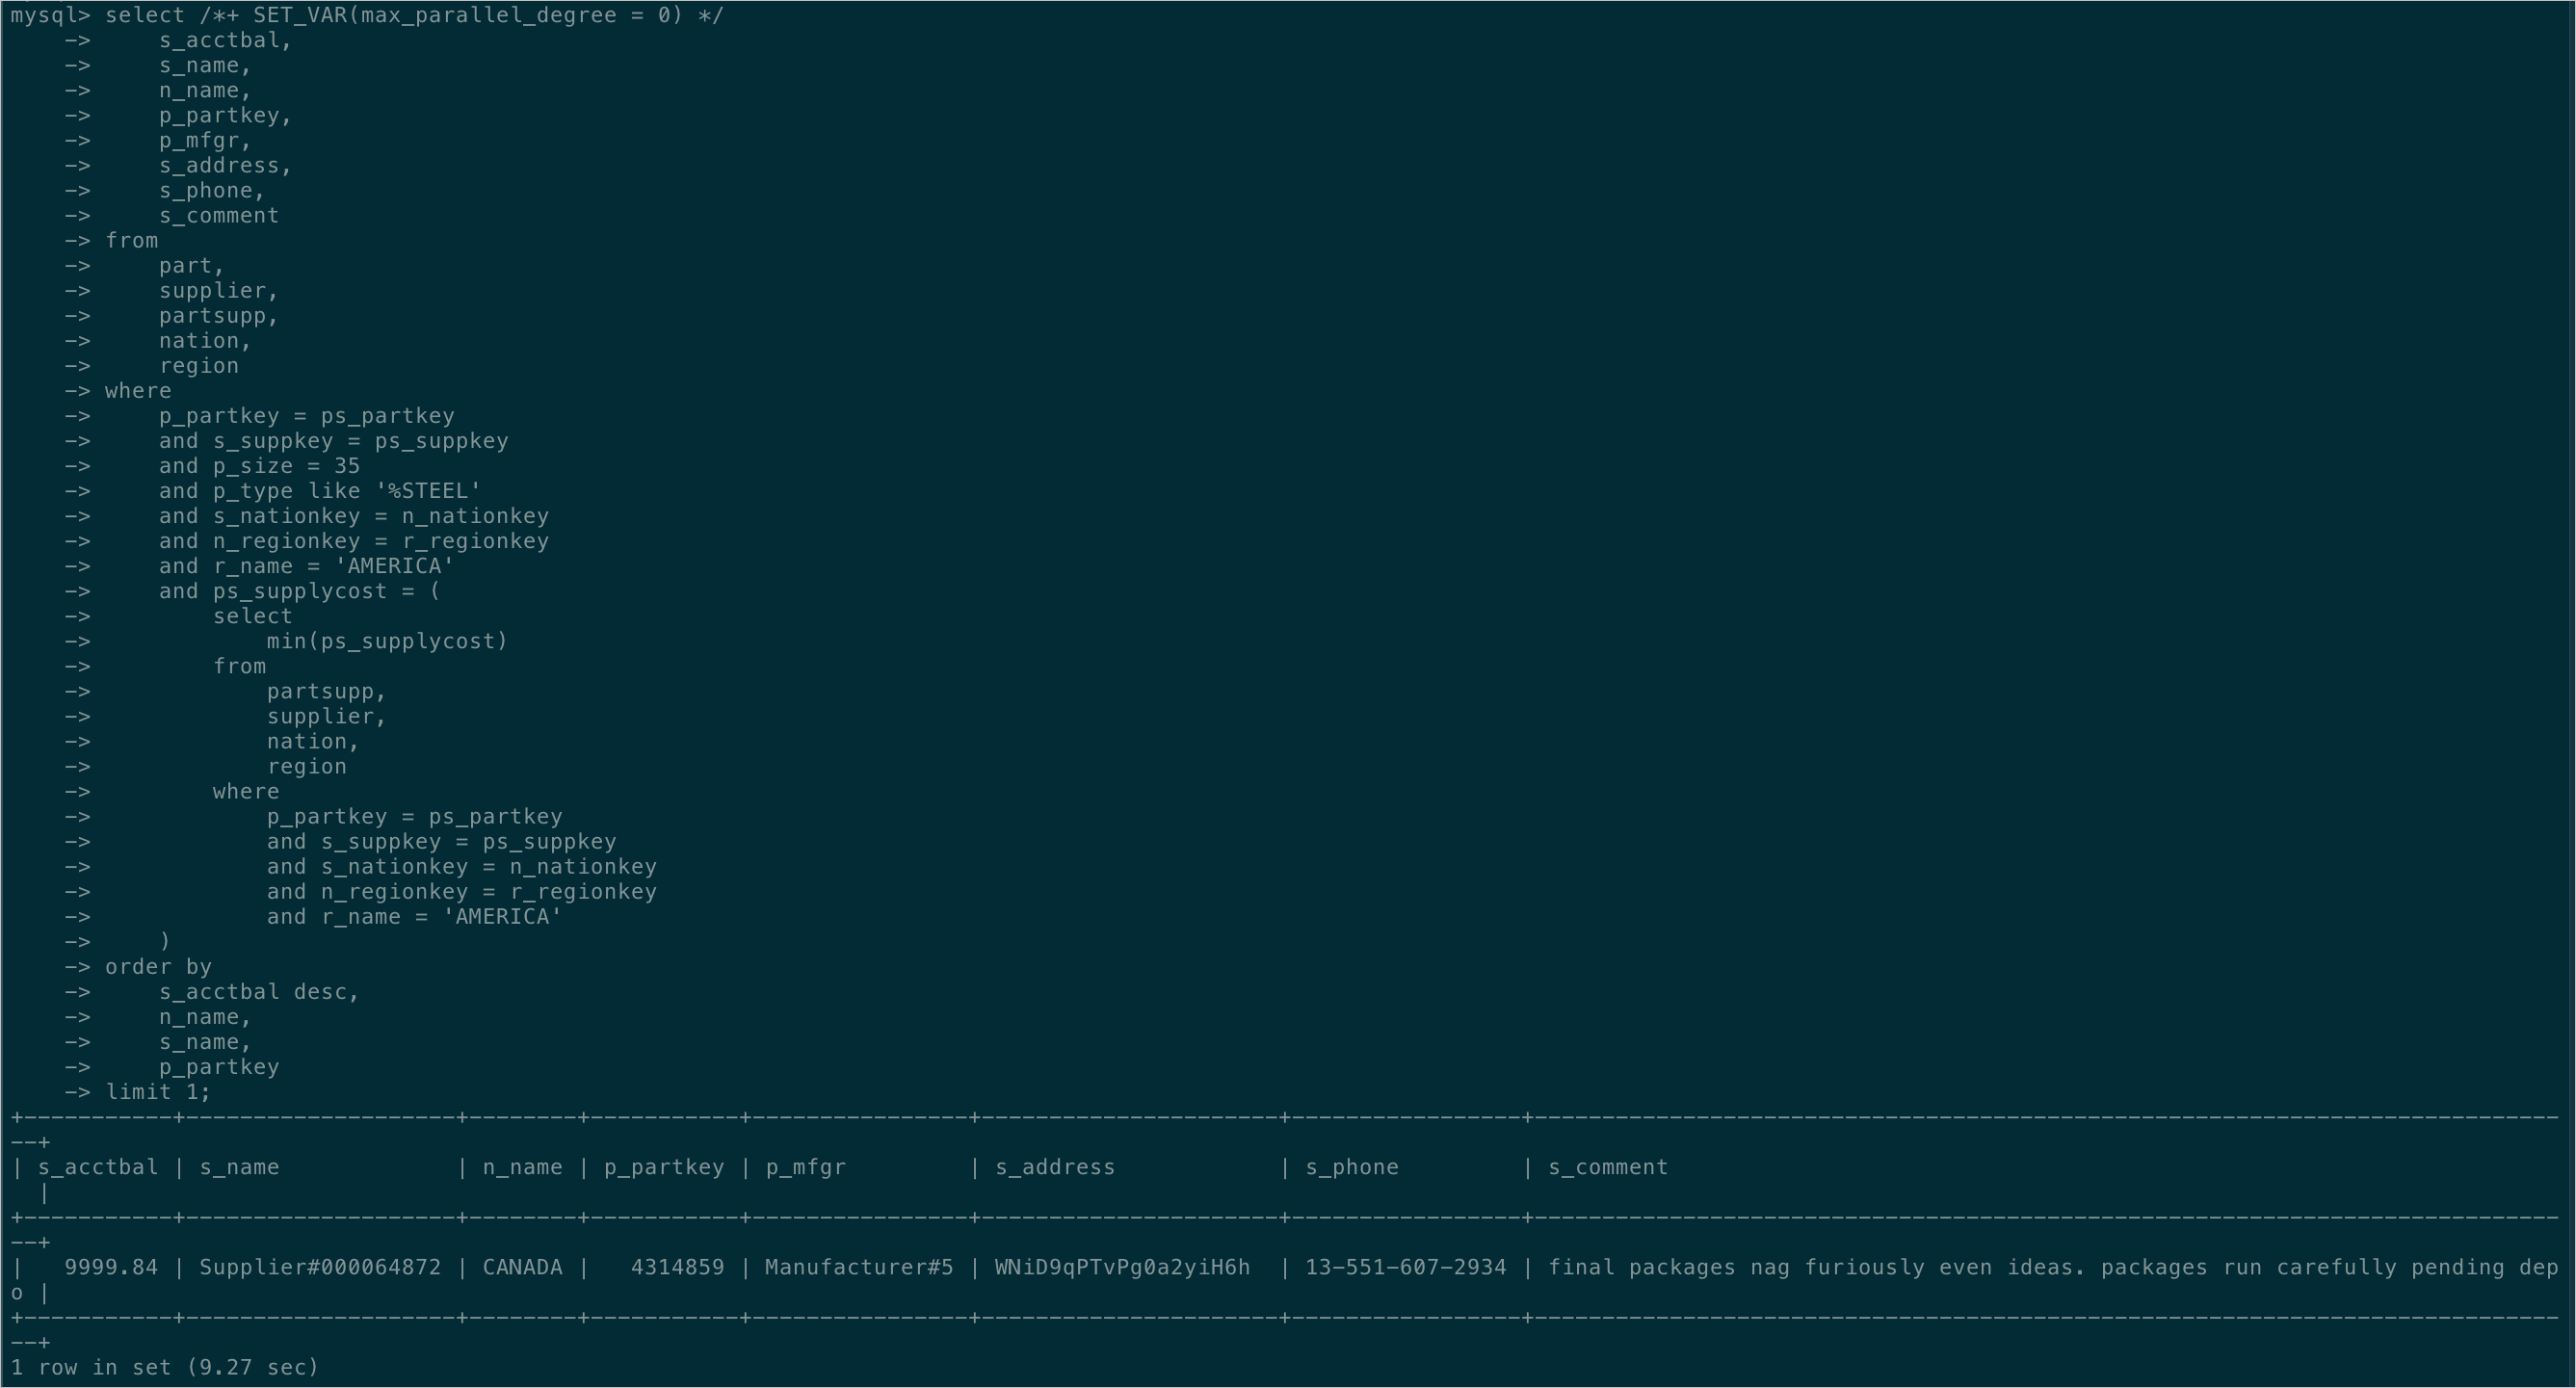Click the word 'from' before table list
The image size is (2576, 1388).
click(132, 240)
